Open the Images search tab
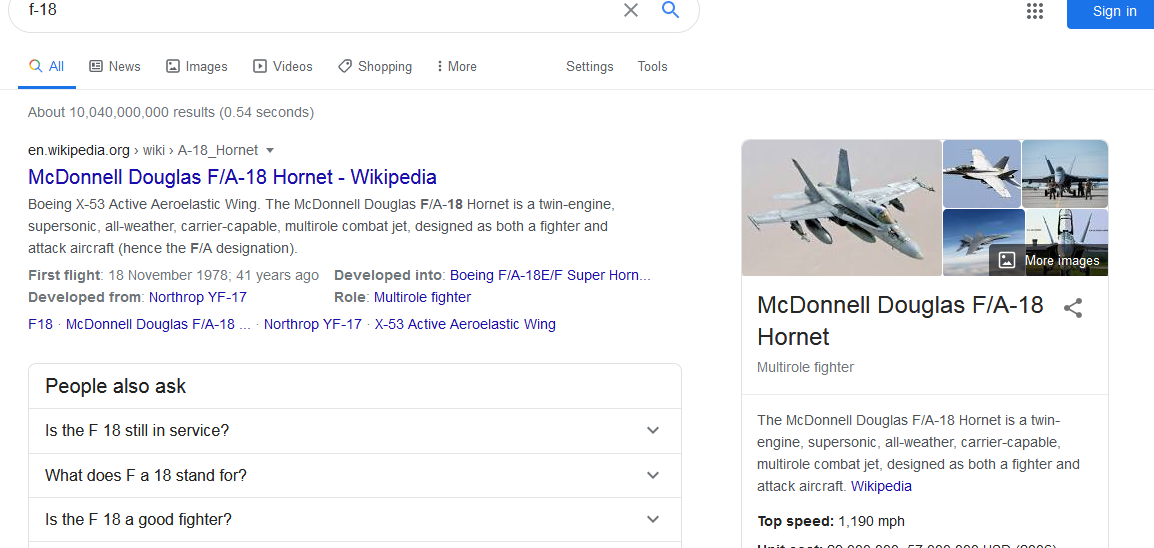Image resolution: width=1154 pixels, height=548 pixels. pyautogui.click(x=197, y=66)
